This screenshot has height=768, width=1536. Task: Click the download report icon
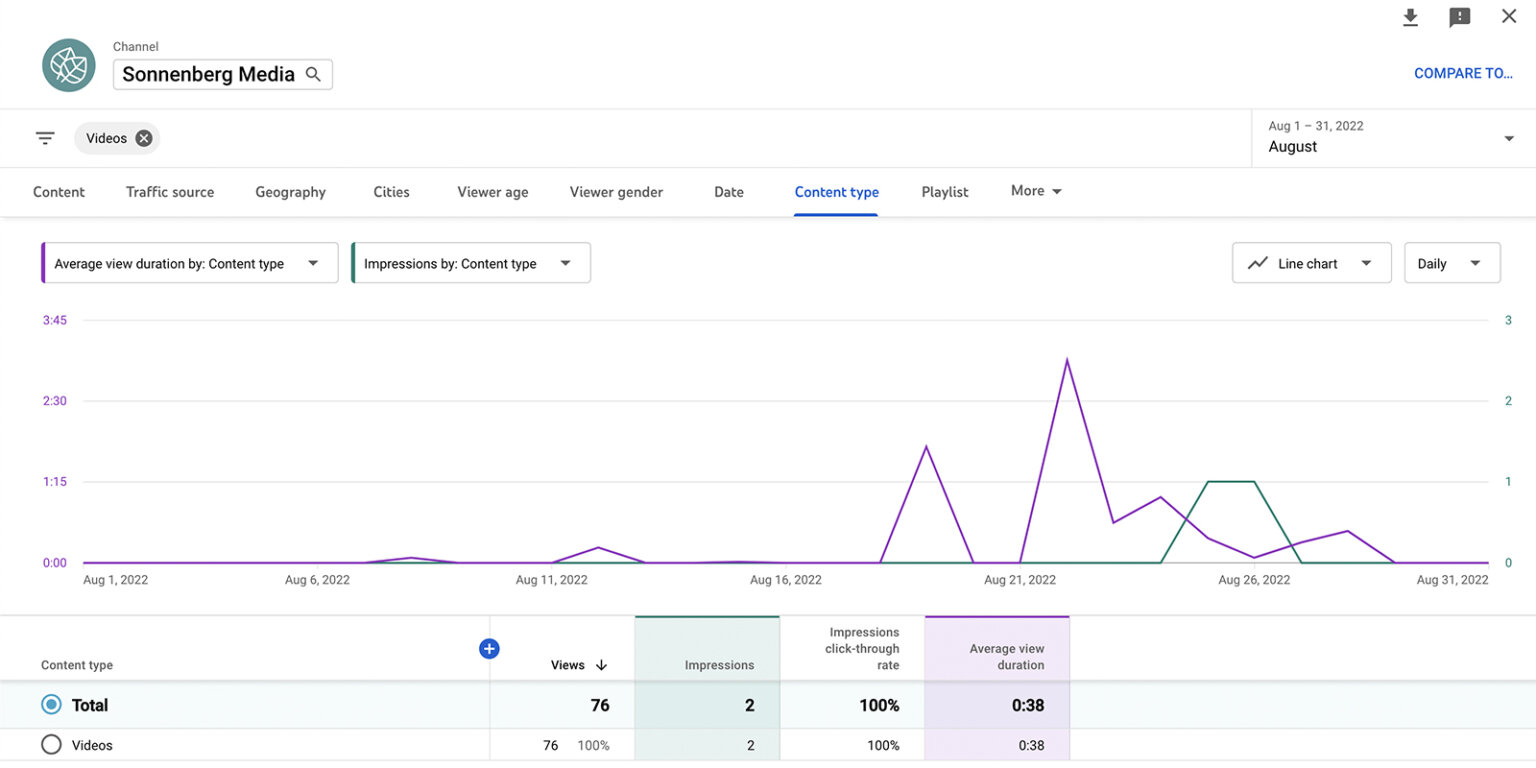click(1410, 17)
